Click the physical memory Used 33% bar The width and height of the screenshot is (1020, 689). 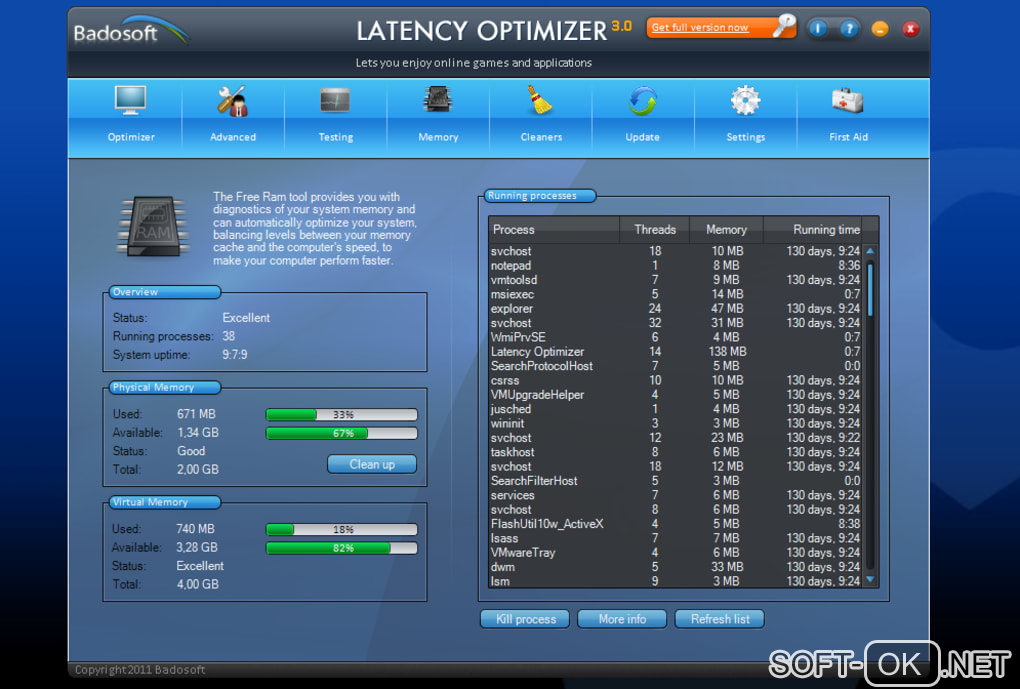pyautogui.click(x=342, y=414)
